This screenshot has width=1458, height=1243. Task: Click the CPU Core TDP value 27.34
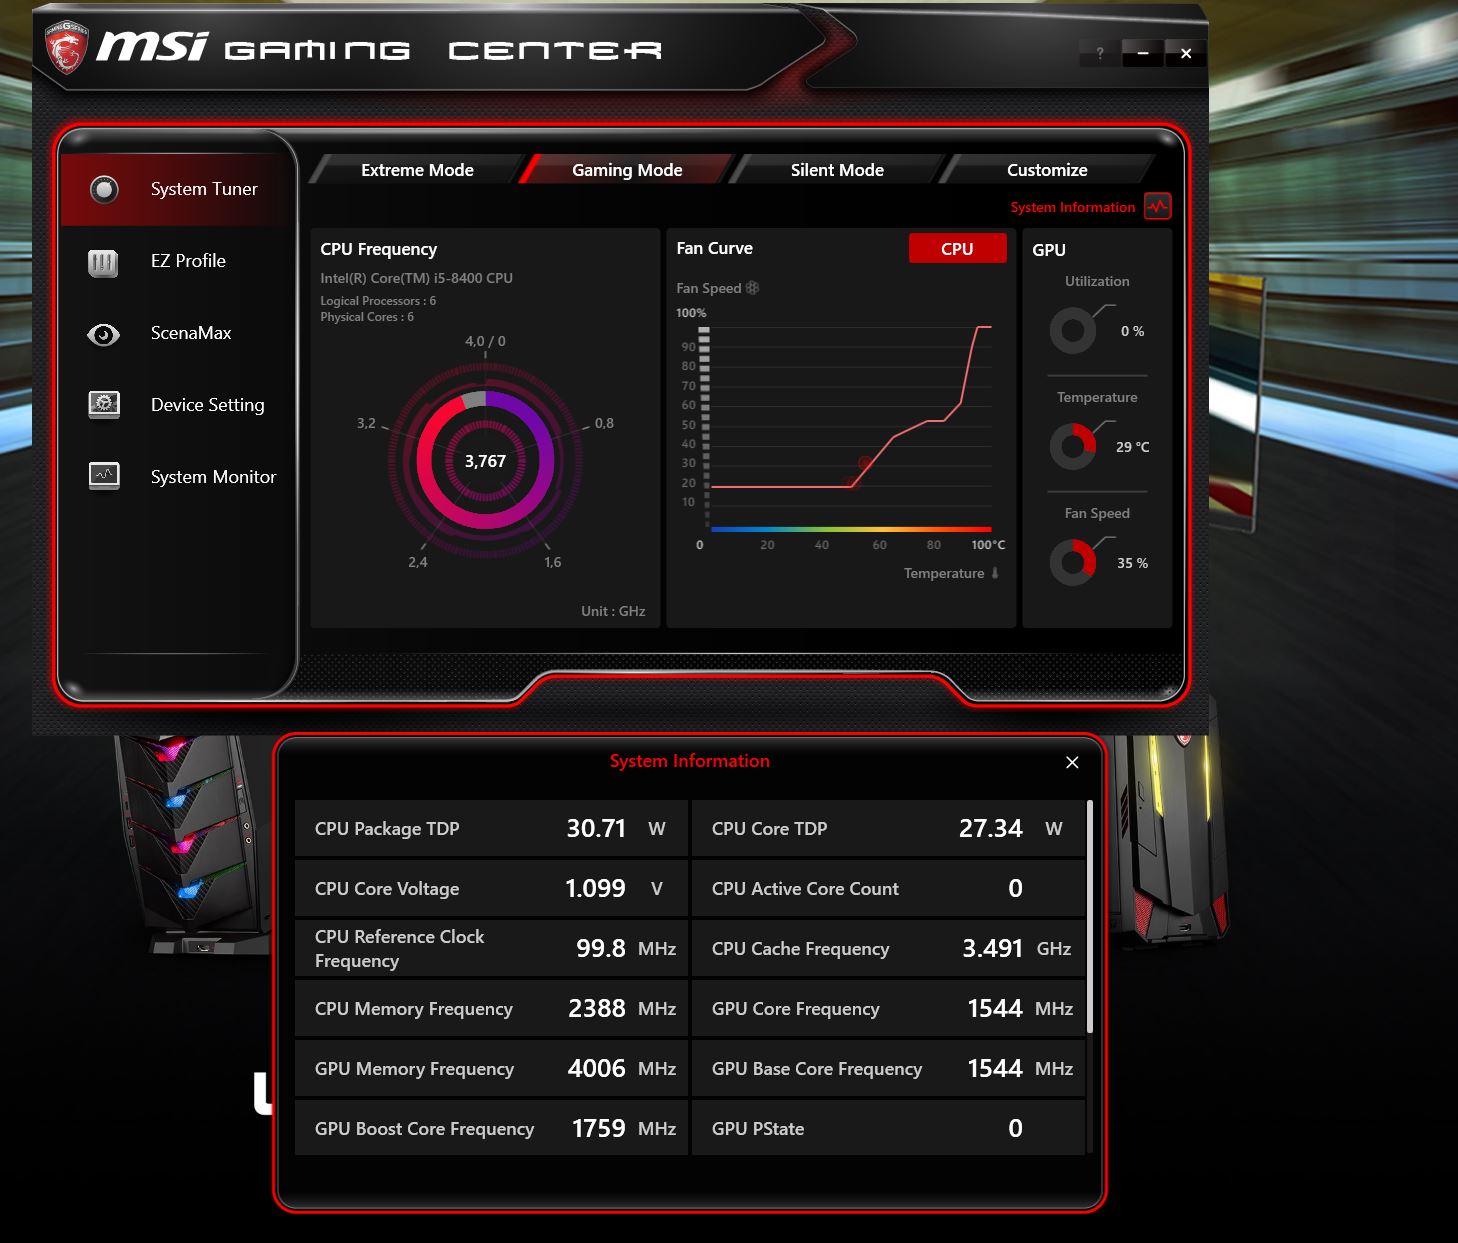[991, 828]
